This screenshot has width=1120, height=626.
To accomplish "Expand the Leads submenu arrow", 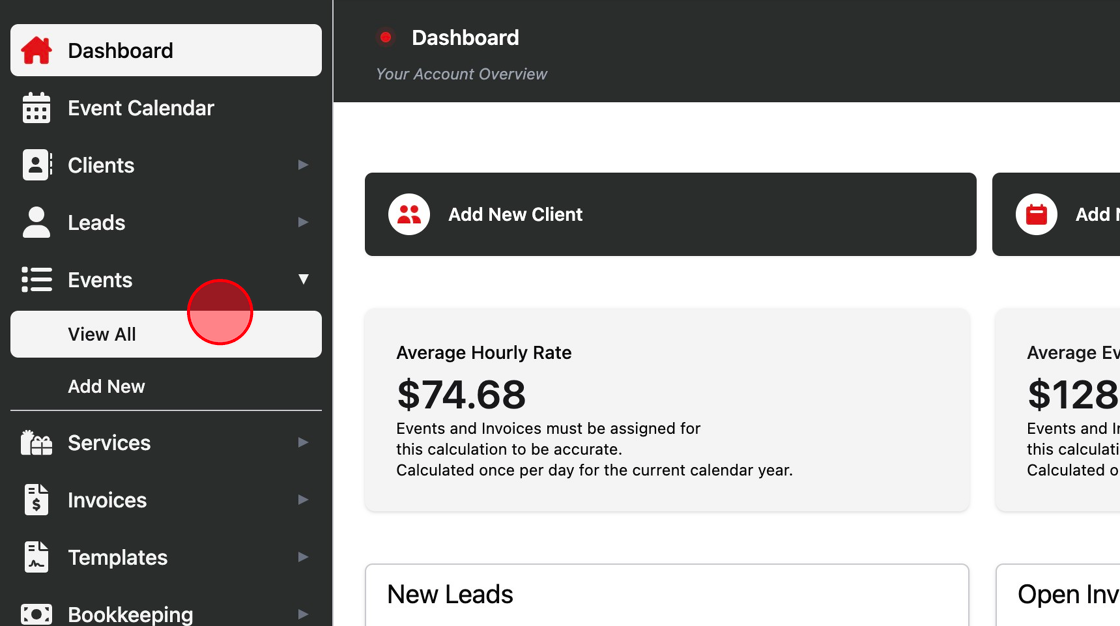I will tap(303, 222).
